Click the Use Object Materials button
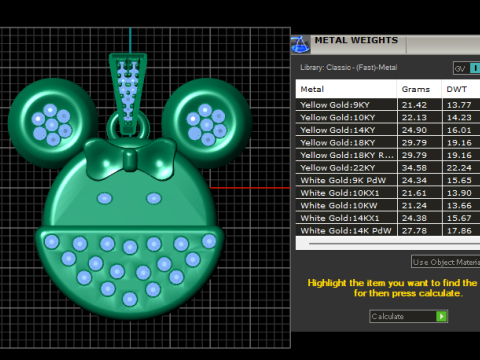480x360 pixels. pos(446,262)
